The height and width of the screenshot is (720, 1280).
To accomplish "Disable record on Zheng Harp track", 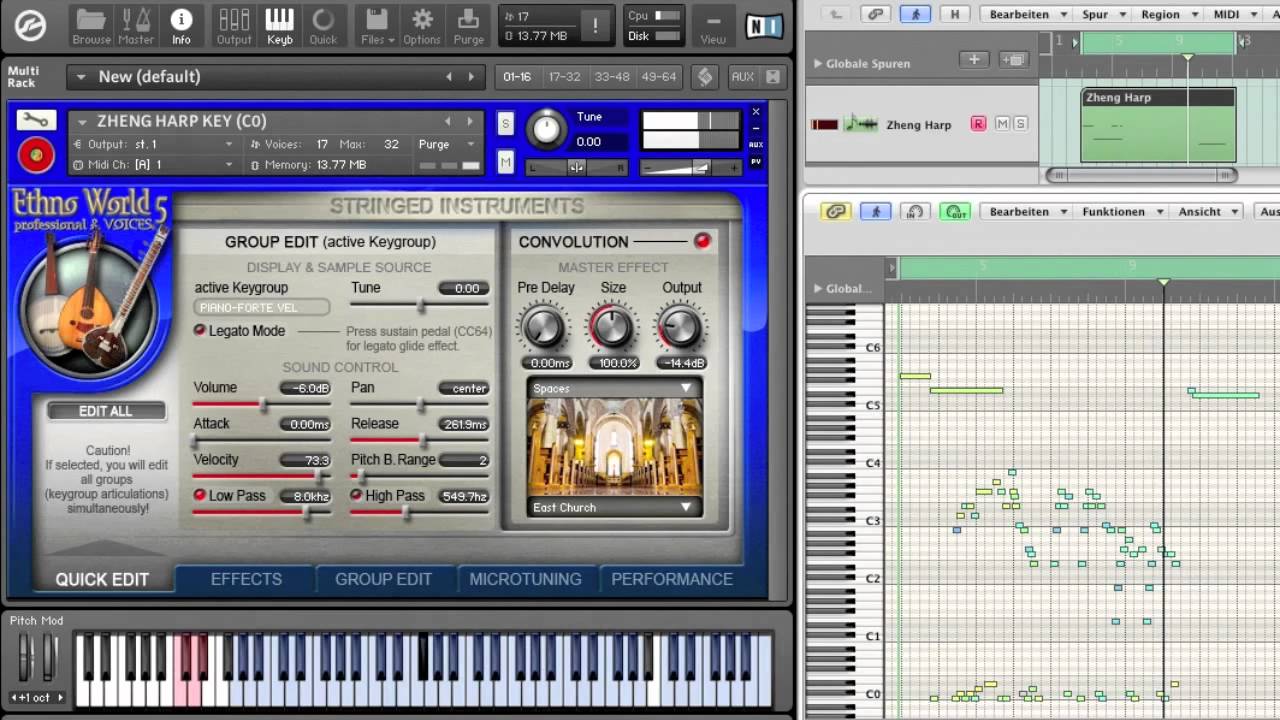I will pyautogui.click(x=978, y=124).
